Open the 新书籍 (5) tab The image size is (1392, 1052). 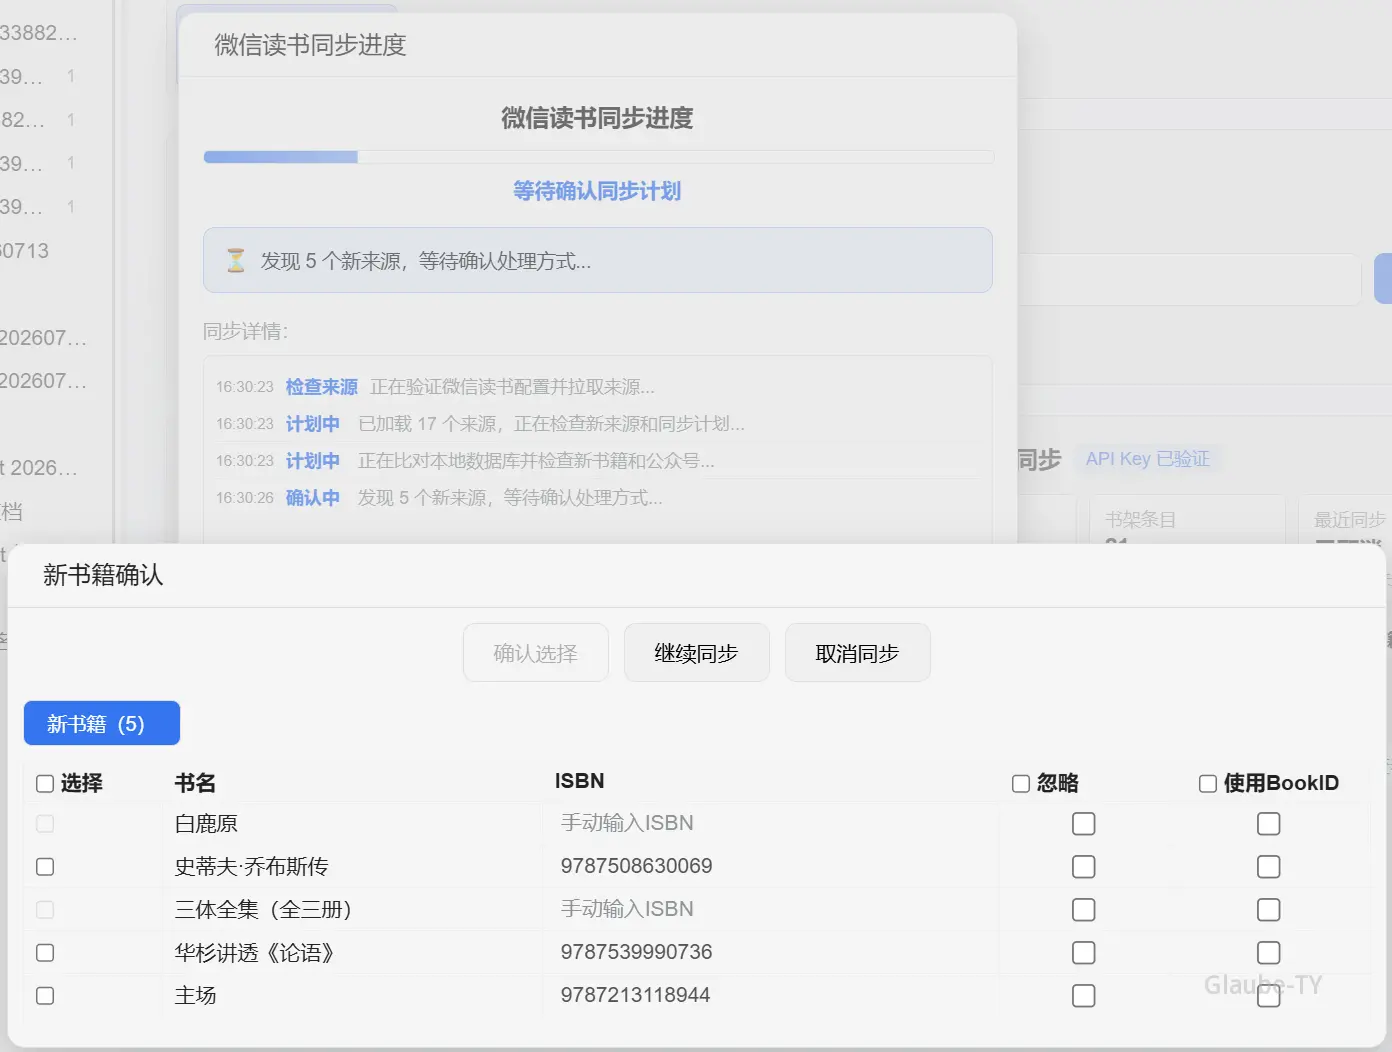[102, 723]
